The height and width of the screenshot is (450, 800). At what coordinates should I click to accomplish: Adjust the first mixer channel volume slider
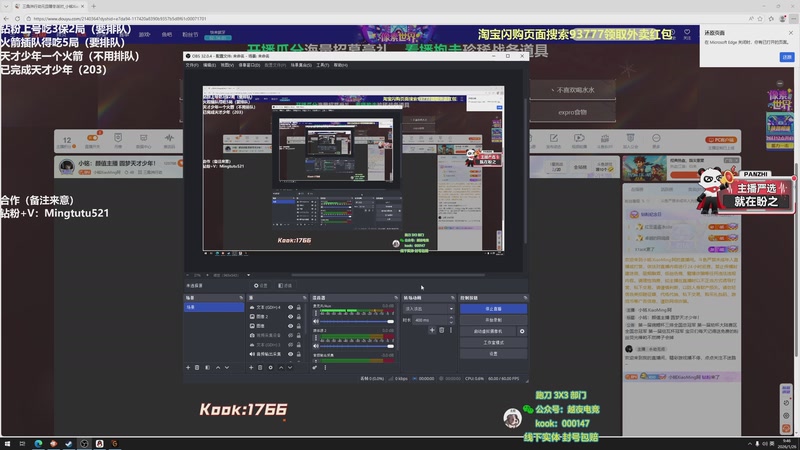point(357,321)
